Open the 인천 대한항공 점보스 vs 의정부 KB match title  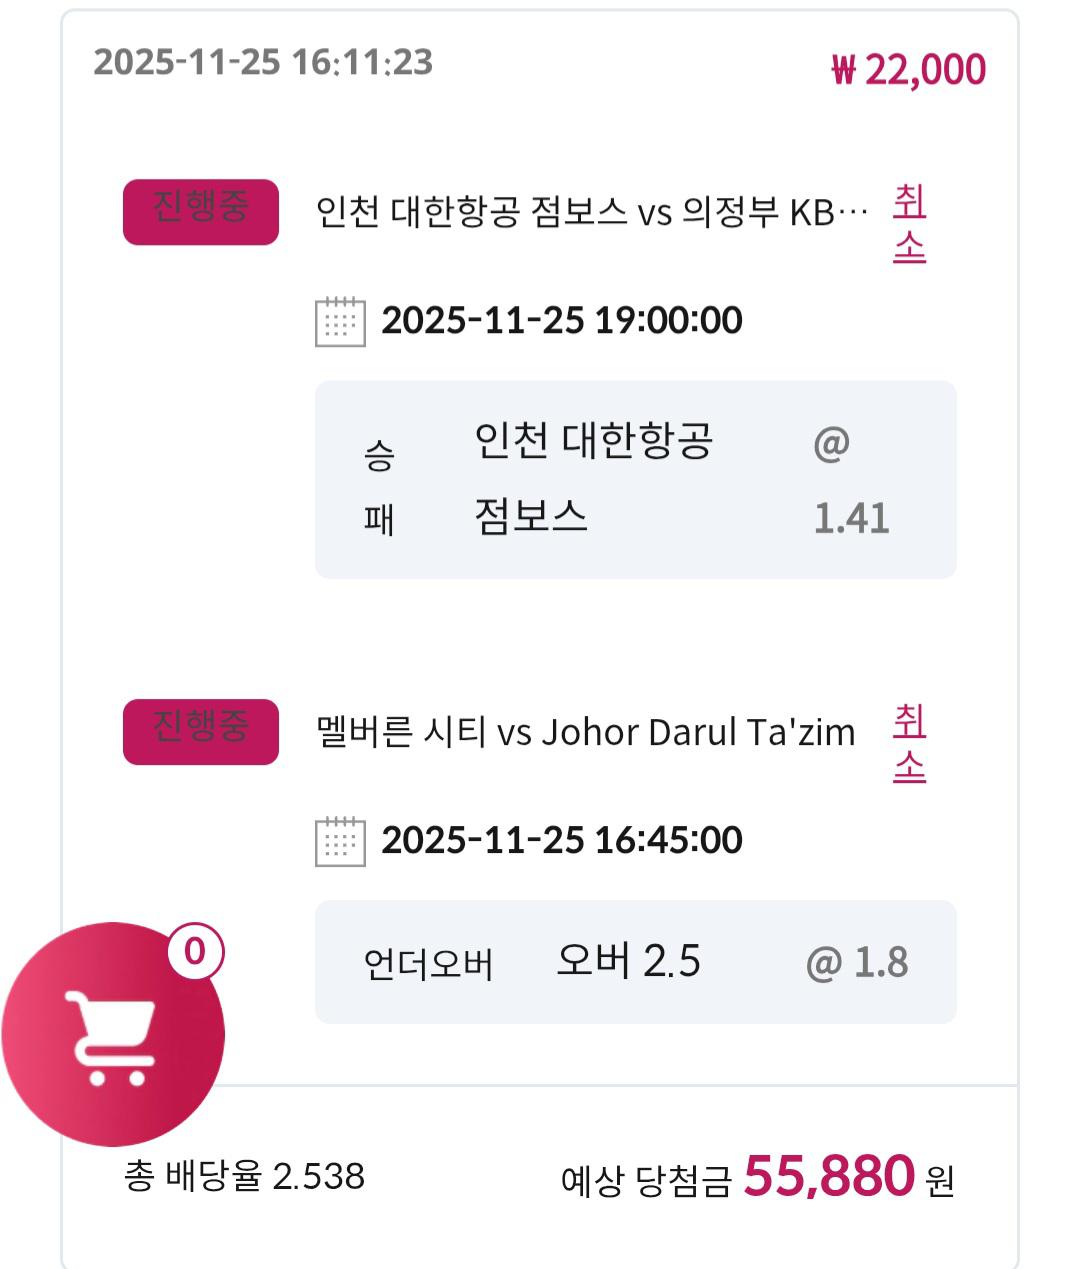click(591, 212)
